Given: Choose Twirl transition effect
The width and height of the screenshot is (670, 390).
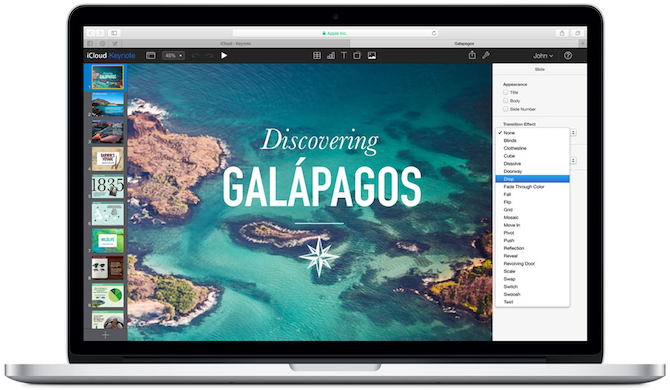Looking at the screenshot, I should click(x=532, y=302).
